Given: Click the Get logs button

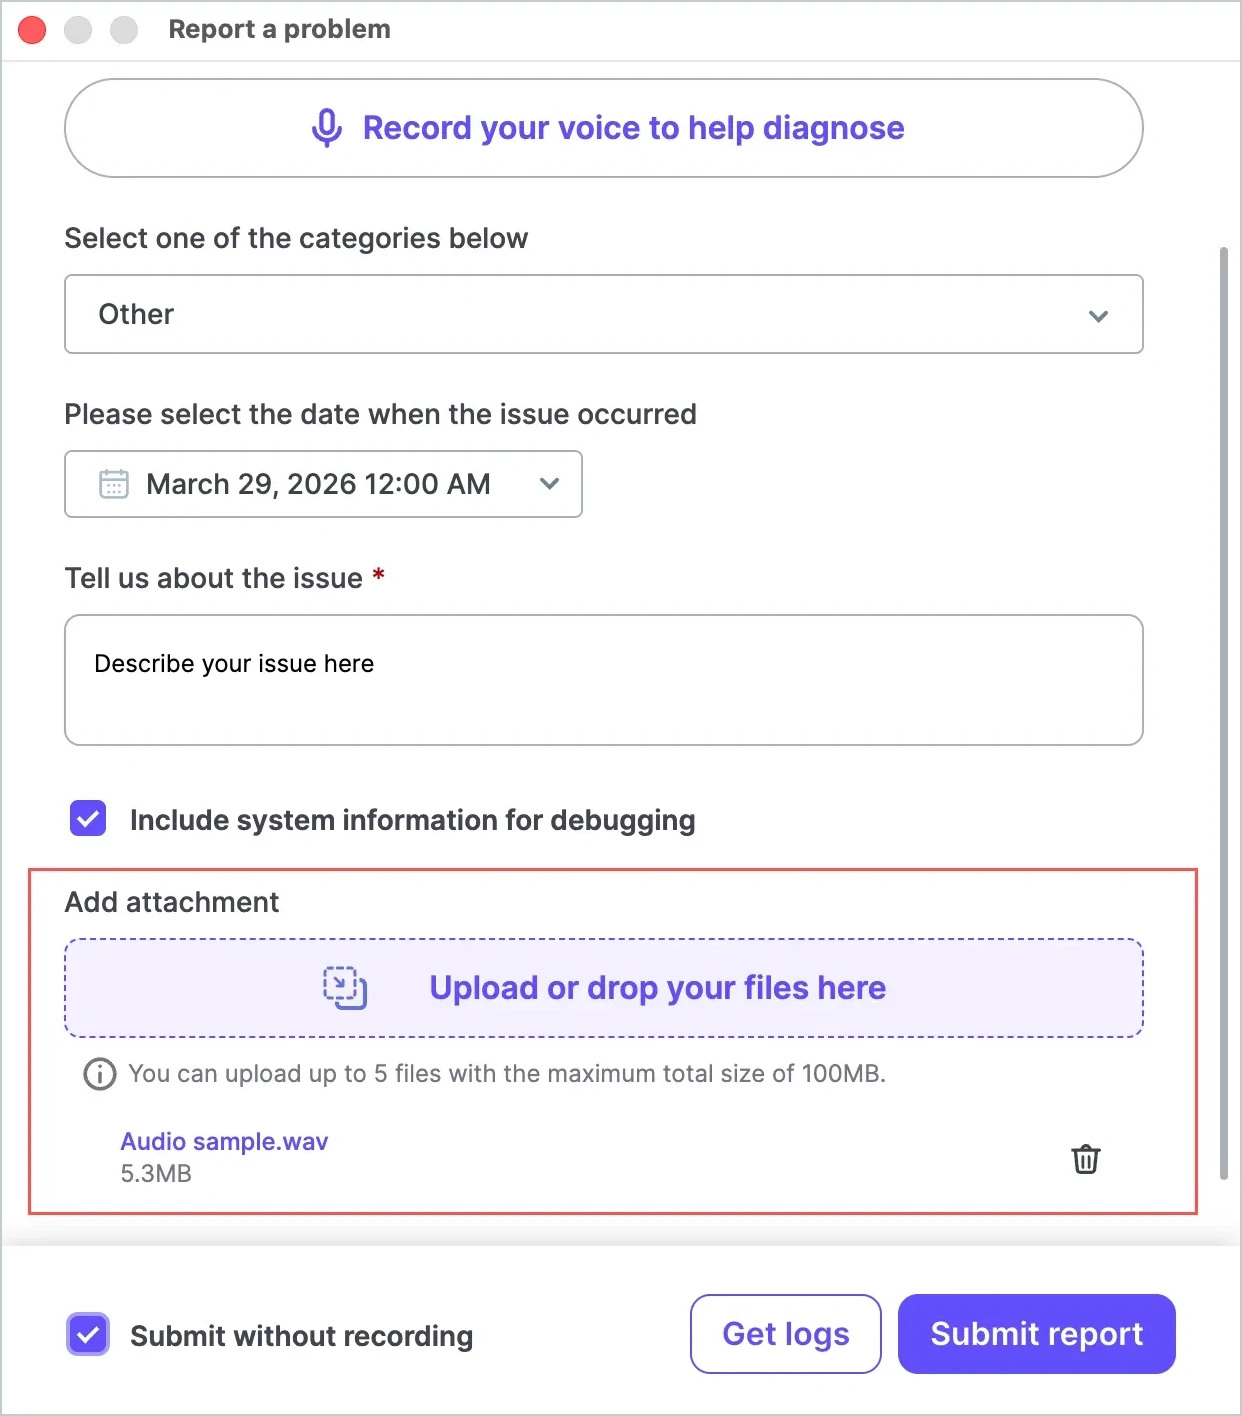Looking at the screenshot, I should tap(785, 1334).
